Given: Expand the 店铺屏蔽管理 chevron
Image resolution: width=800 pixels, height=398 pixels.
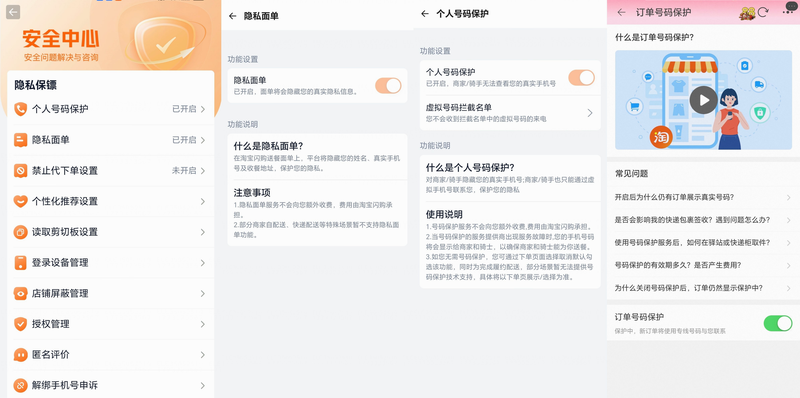Looking at the screenshot, I should pyautogui.click(x=203, y=293).
